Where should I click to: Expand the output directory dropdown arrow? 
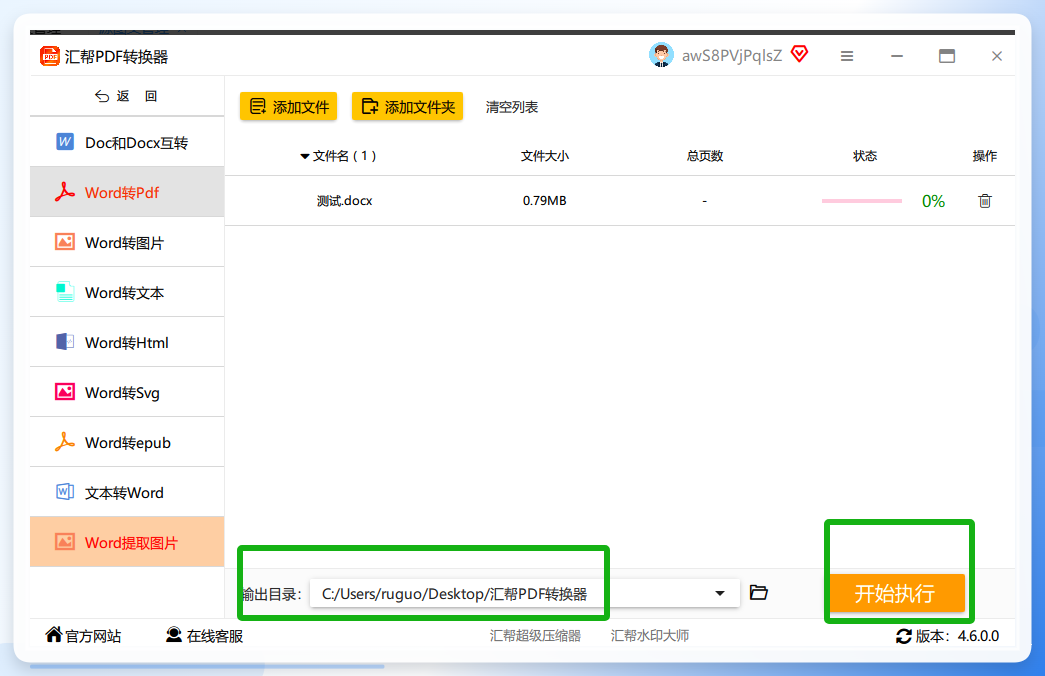[x=720, y=593]
